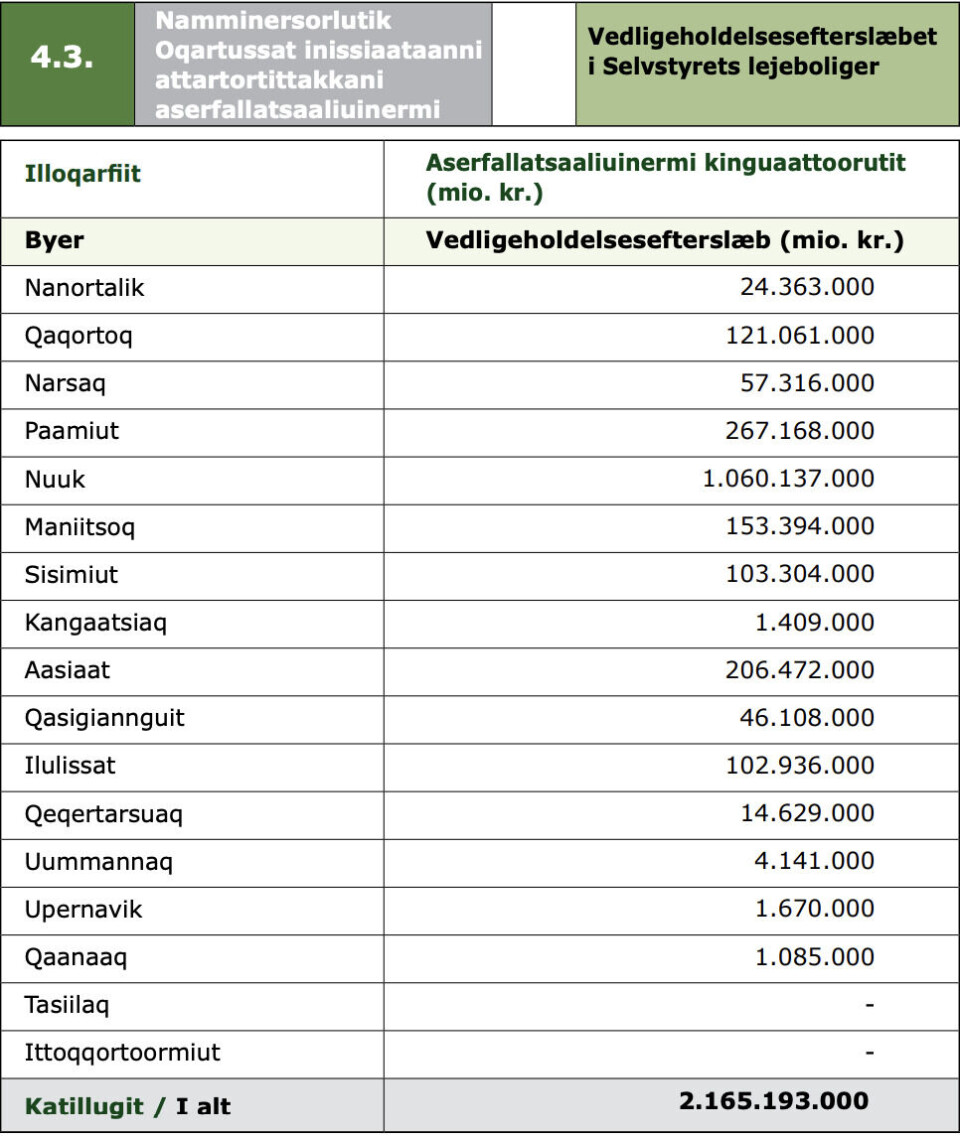Select the Upernavik amount 1.670.000
Screen dimensions: 960x1138
tap(814, 909)
